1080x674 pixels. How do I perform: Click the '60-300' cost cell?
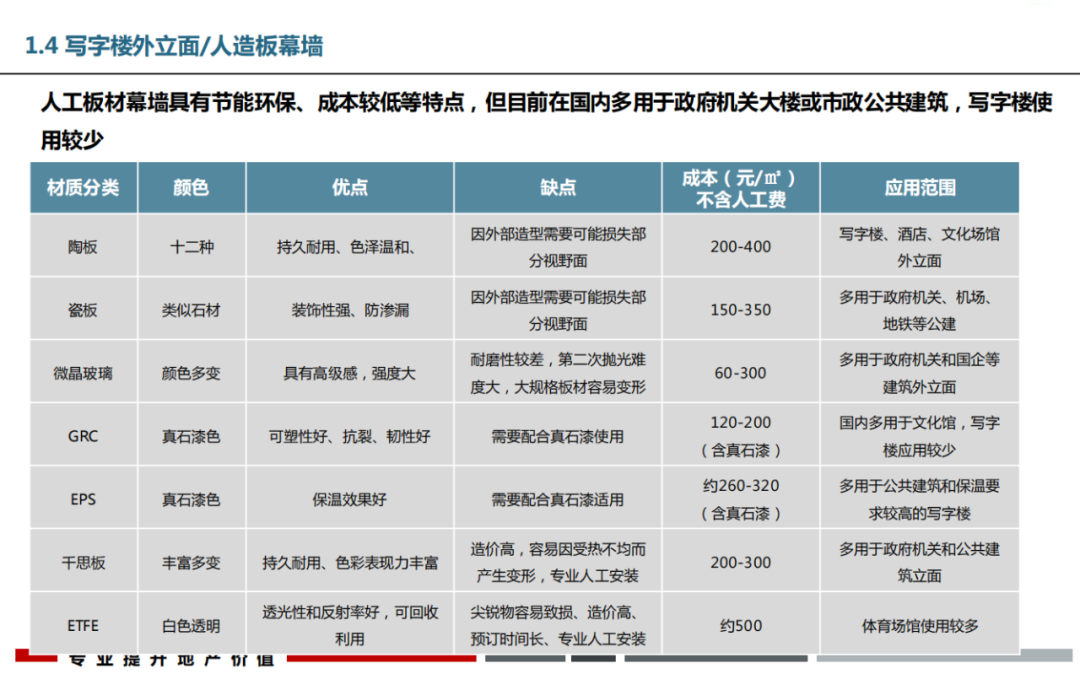740,372
